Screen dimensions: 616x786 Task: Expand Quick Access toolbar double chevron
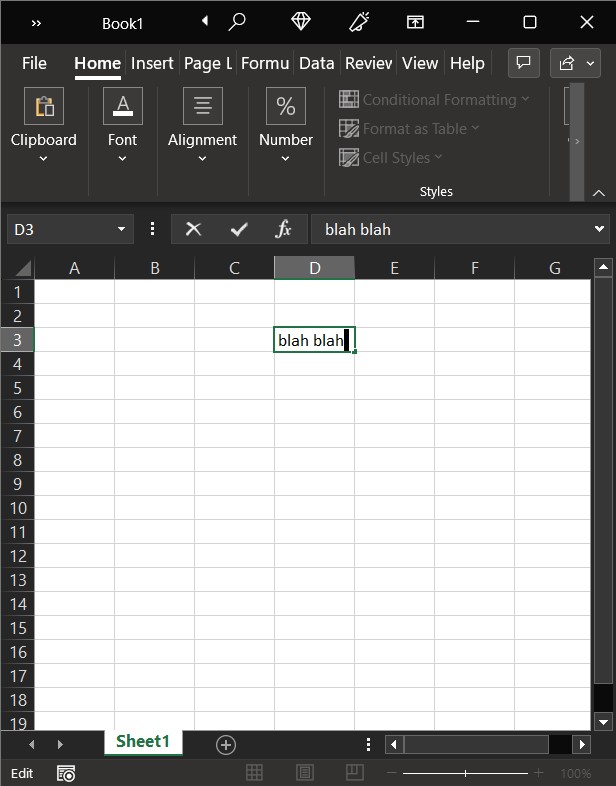coord(36,23)
